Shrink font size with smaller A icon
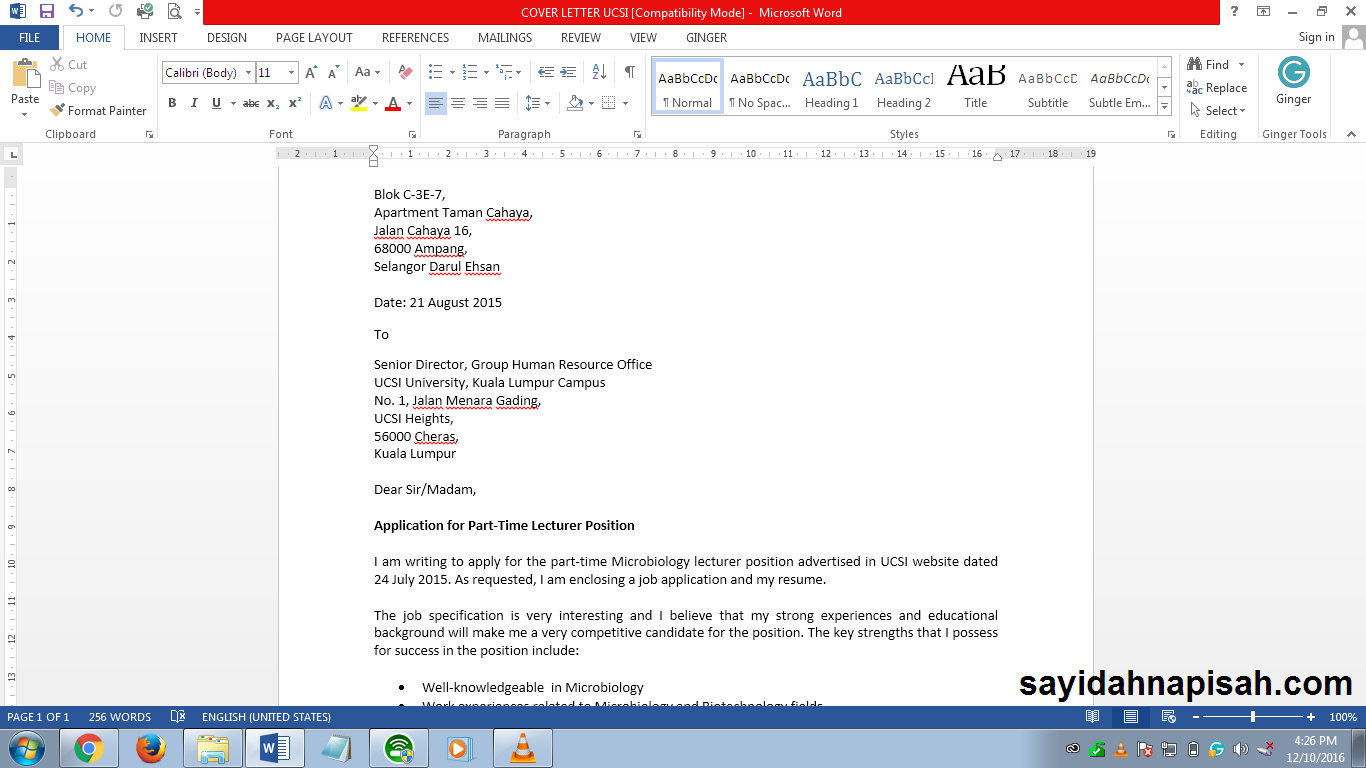The image size is (1366, 768). (334, 72)
